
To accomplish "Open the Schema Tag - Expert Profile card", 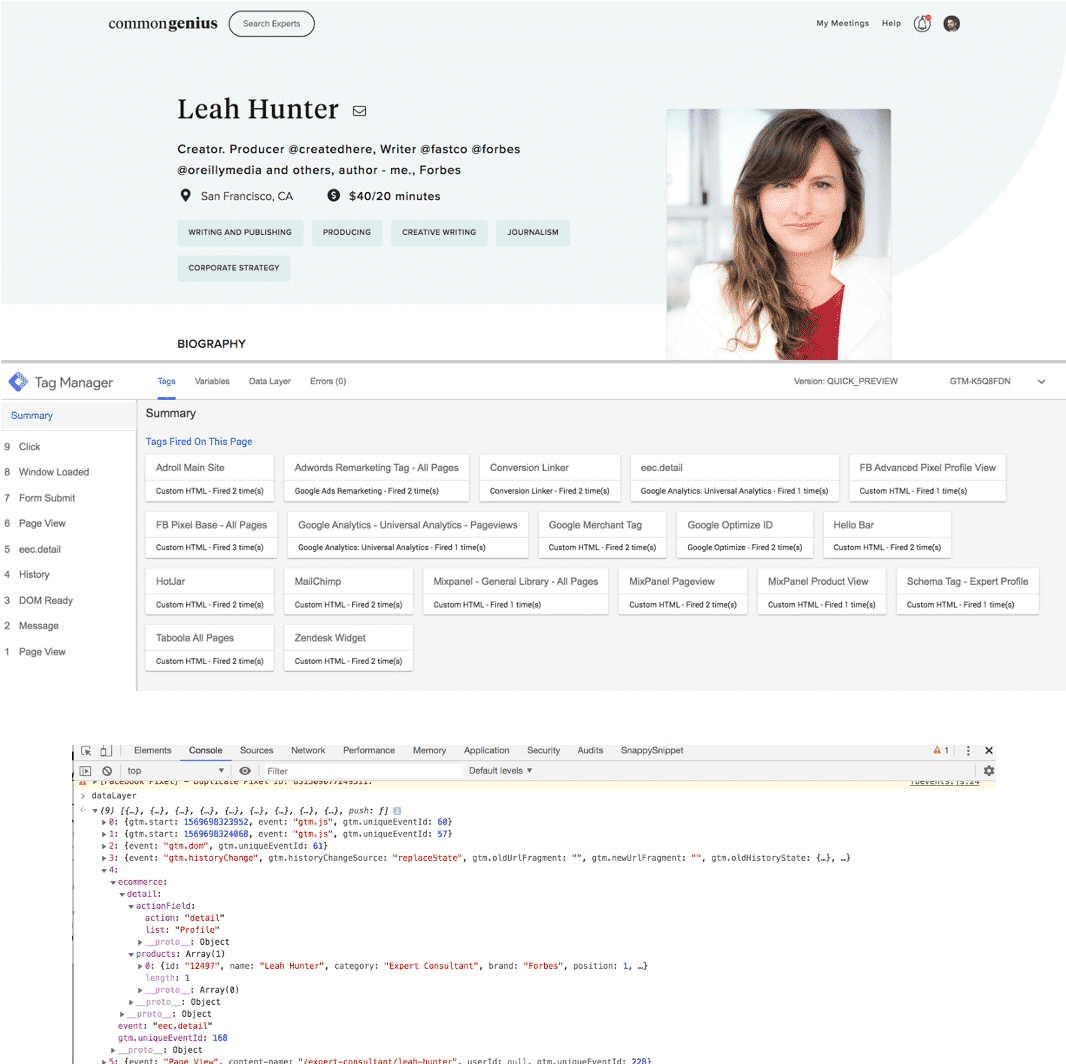I will [x=967, y=592].
